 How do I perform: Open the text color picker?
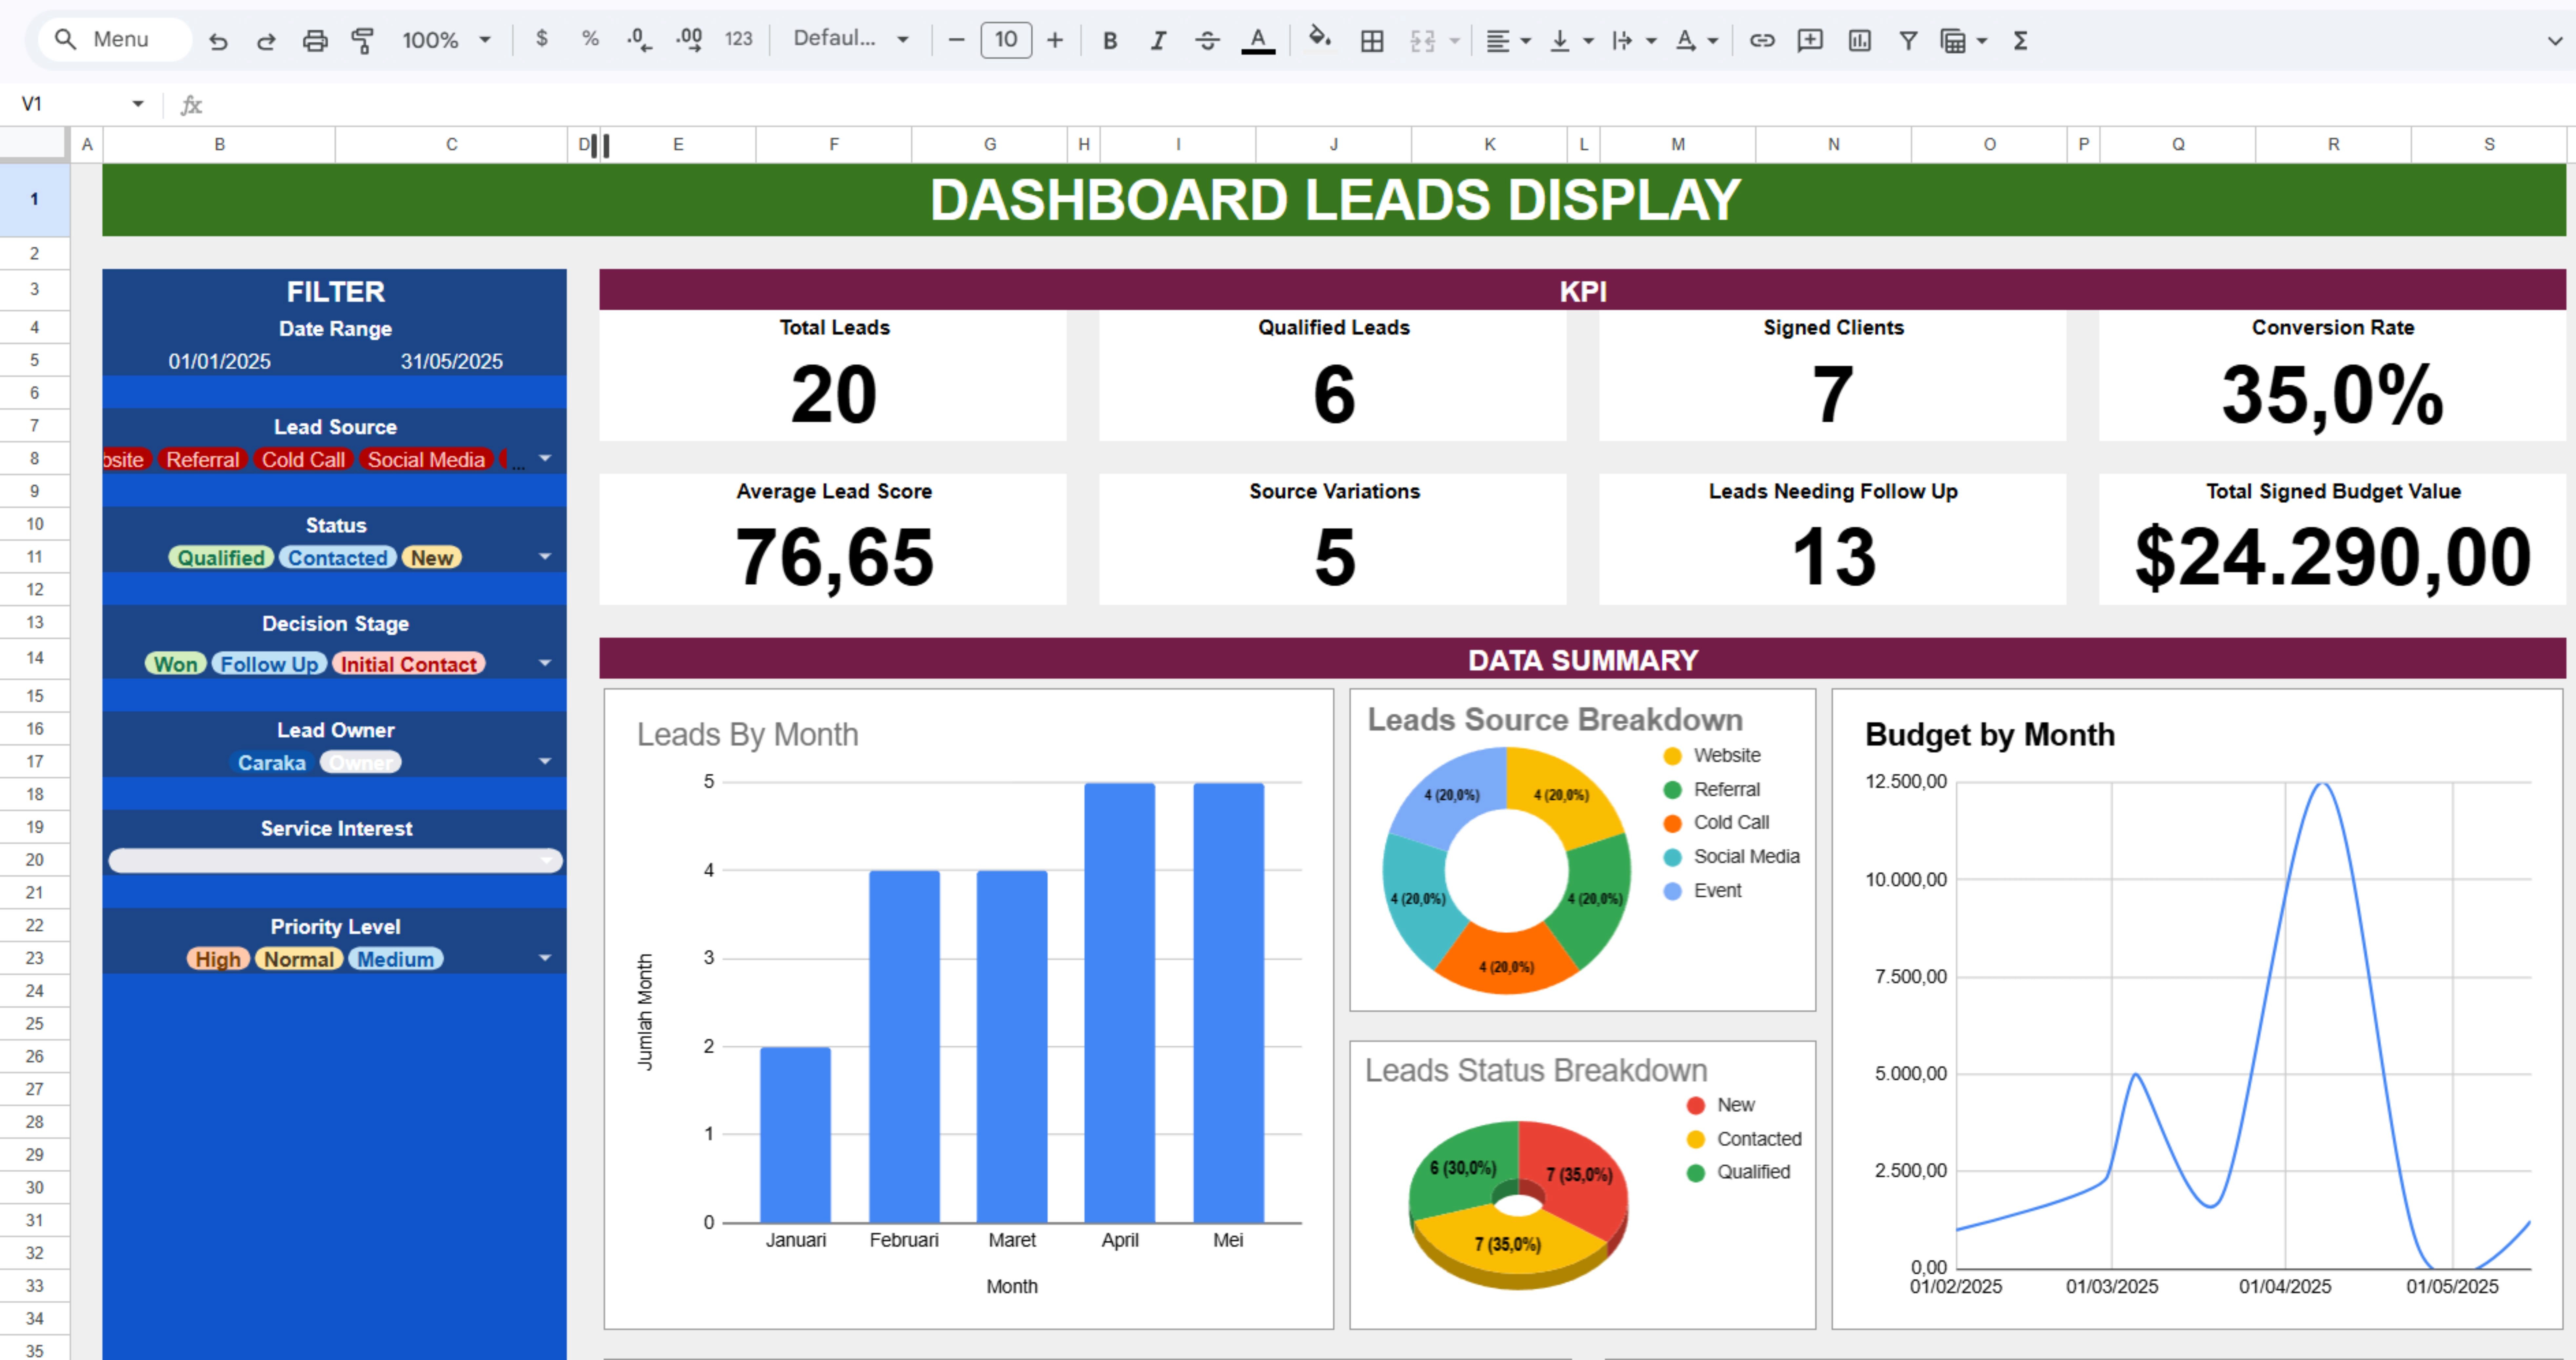click(x=1258, y=40)
